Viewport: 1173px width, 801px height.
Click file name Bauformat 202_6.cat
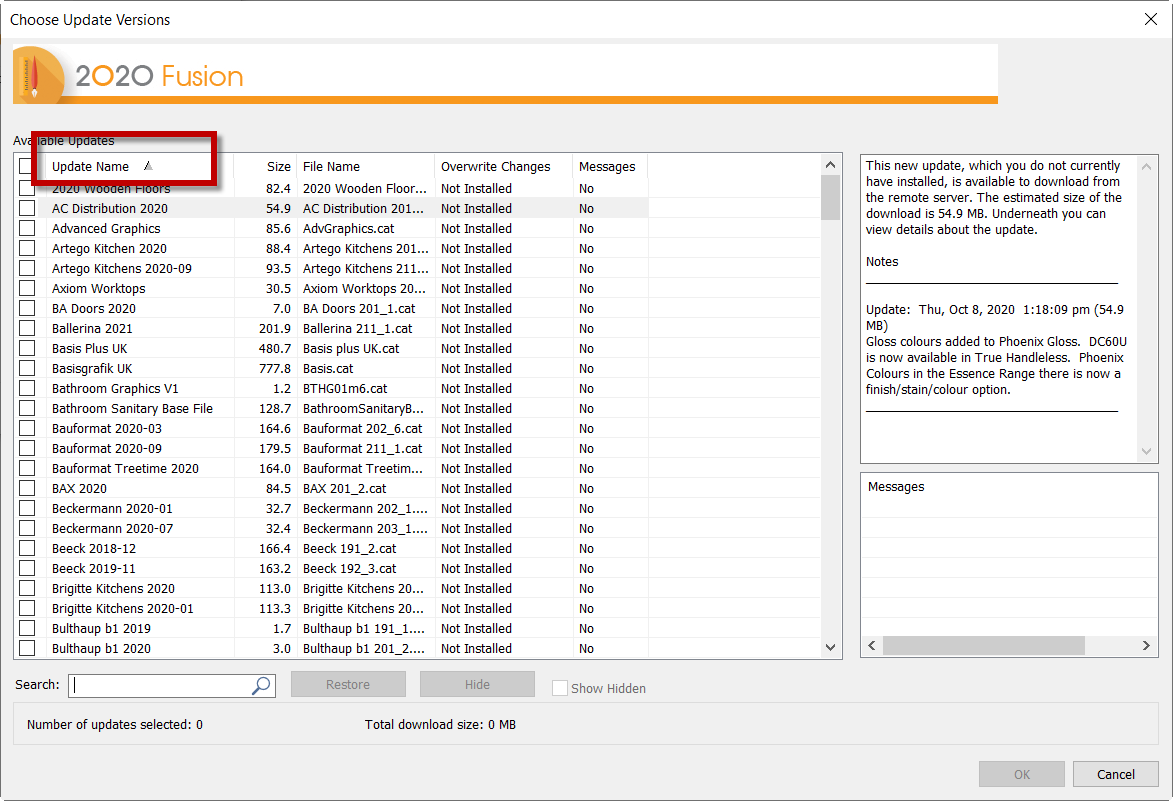pos(362,429)
